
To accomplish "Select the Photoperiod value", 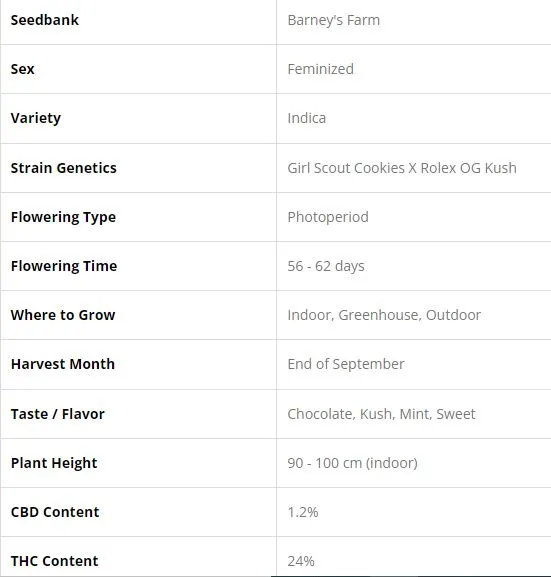I will pyautogui.click(x=328, y=217).
